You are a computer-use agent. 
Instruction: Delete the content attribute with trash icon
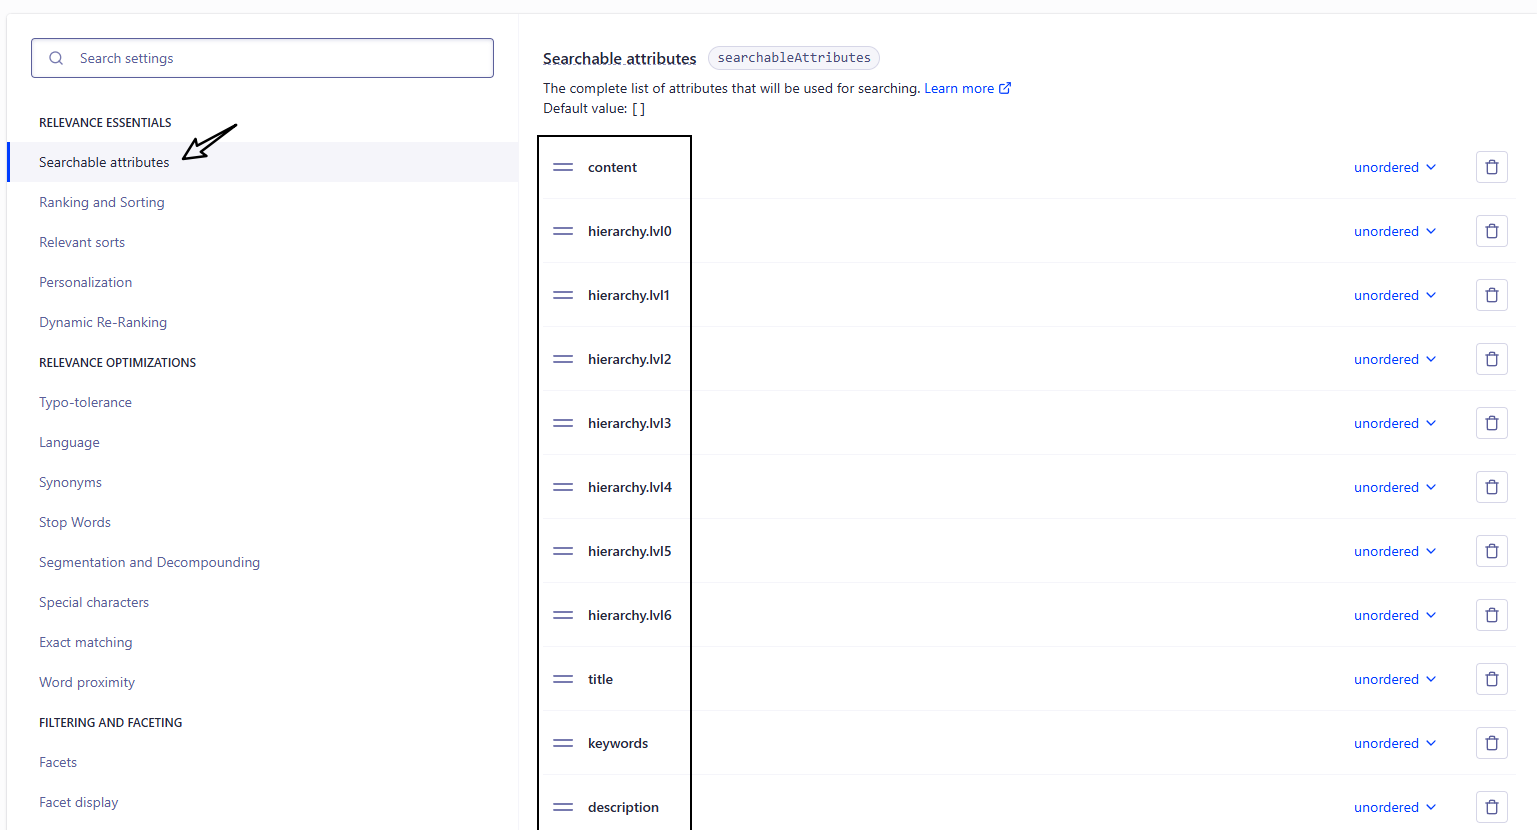(1491, 167)
